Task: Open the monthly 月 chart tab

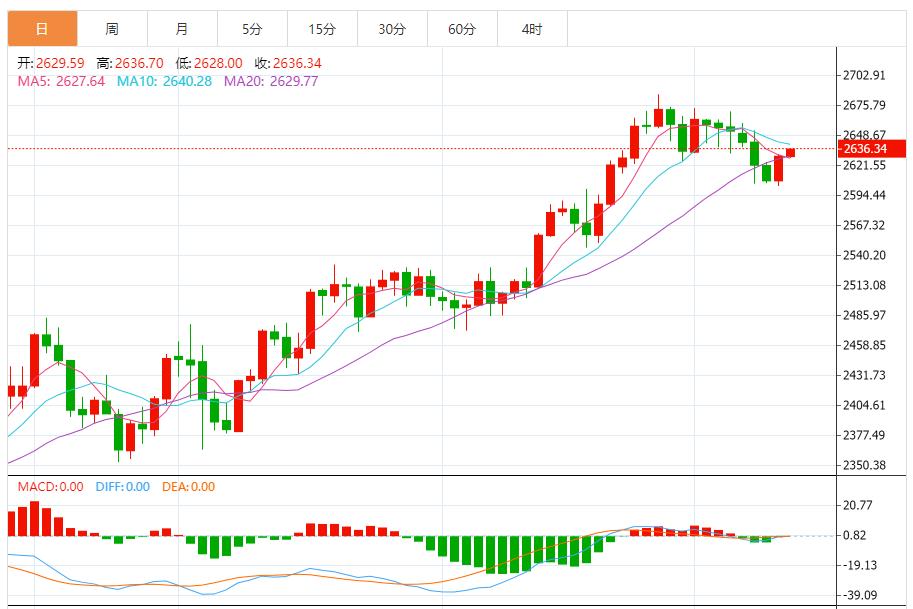Action: [182, 29]
